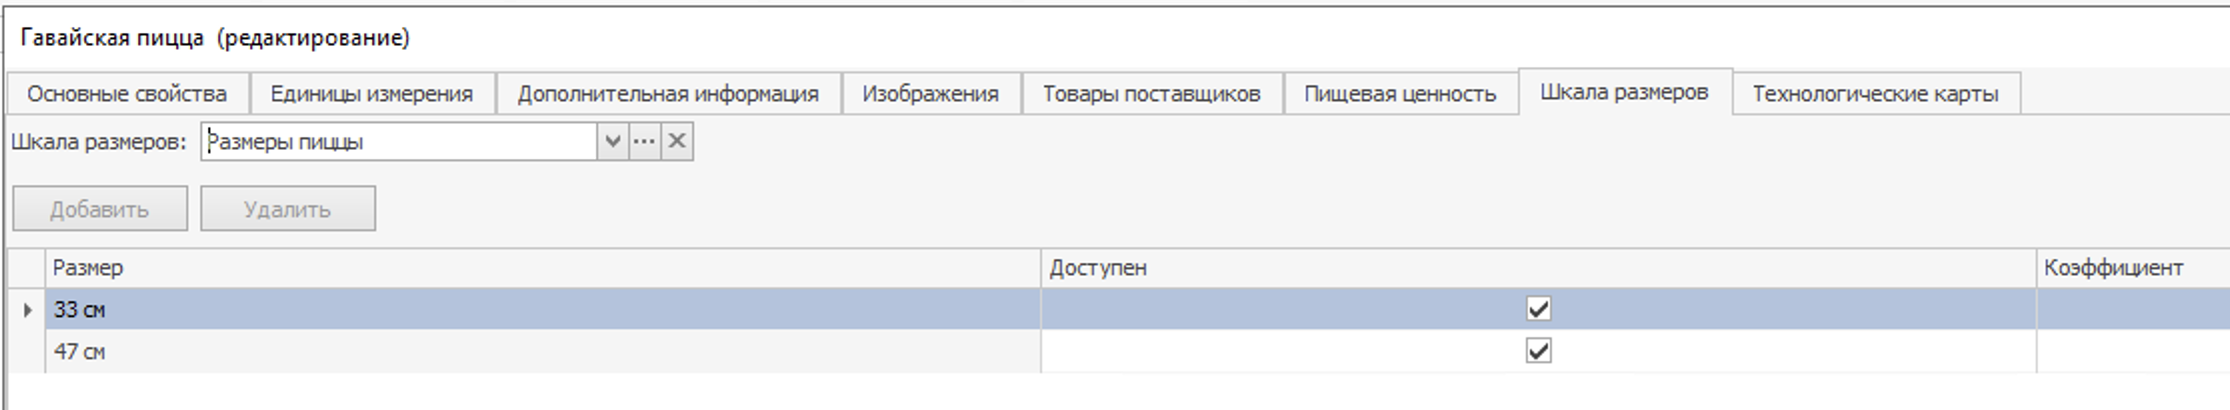Expand the Шкала размеров dropdown arrow
Viewport: 2230px width, 410px height.
(x=612, y=141)
